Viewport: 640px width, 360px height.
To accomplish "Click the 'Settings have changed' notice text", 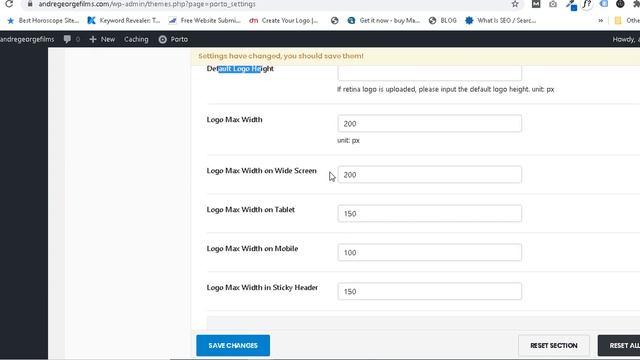I will 281,56.
